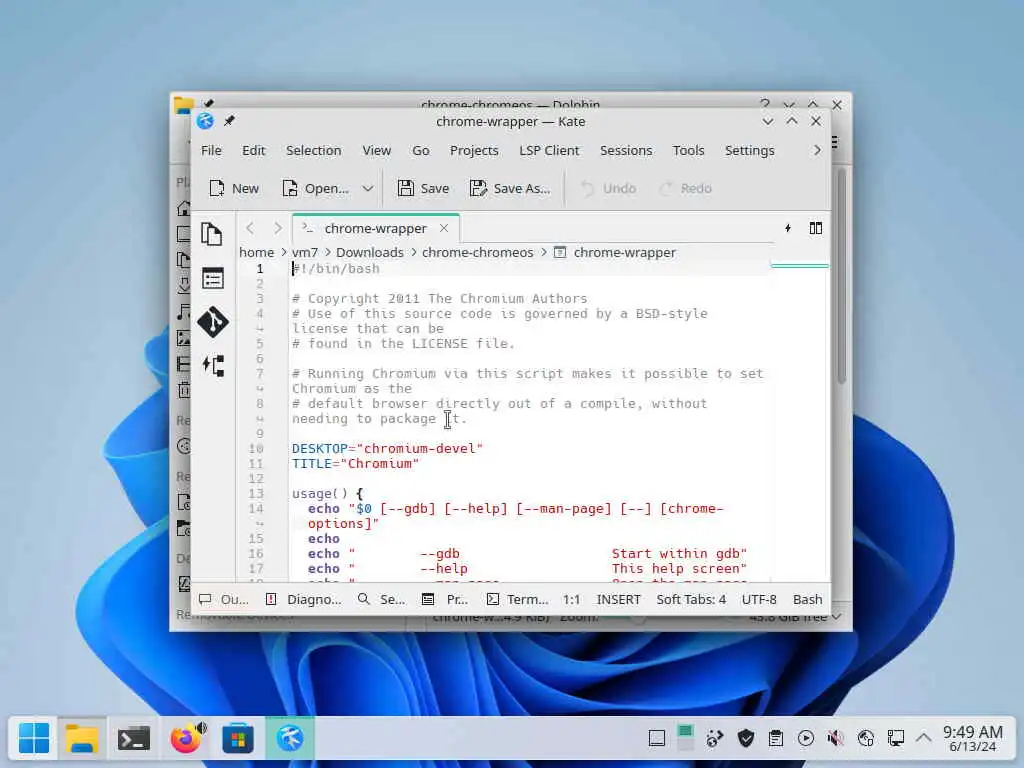1024x768 pixels.
Task: Close the chrome-wrapper tab
Action: [444, 228]
